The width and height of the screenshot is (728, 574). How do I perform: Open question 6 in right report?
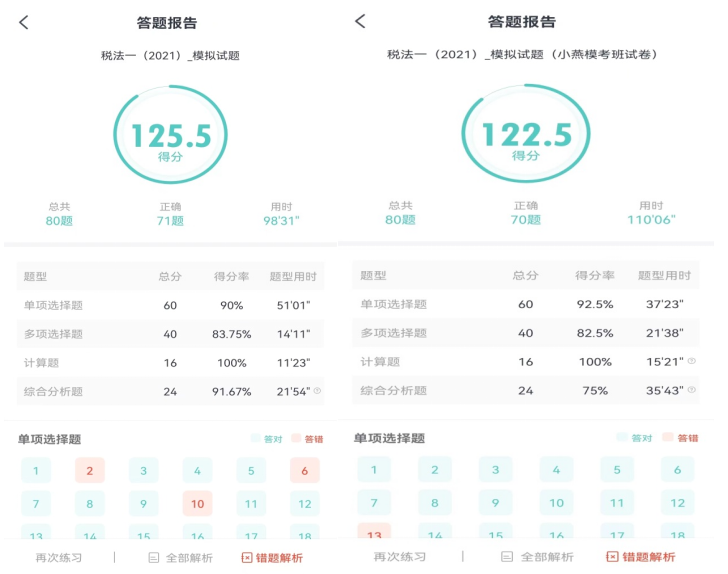677,470
